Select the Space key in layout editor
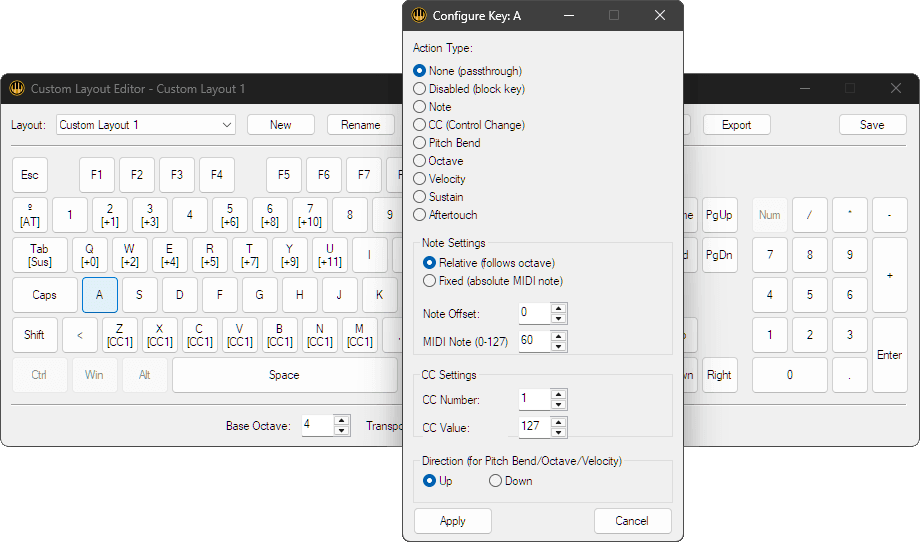 tap(285, 375)
